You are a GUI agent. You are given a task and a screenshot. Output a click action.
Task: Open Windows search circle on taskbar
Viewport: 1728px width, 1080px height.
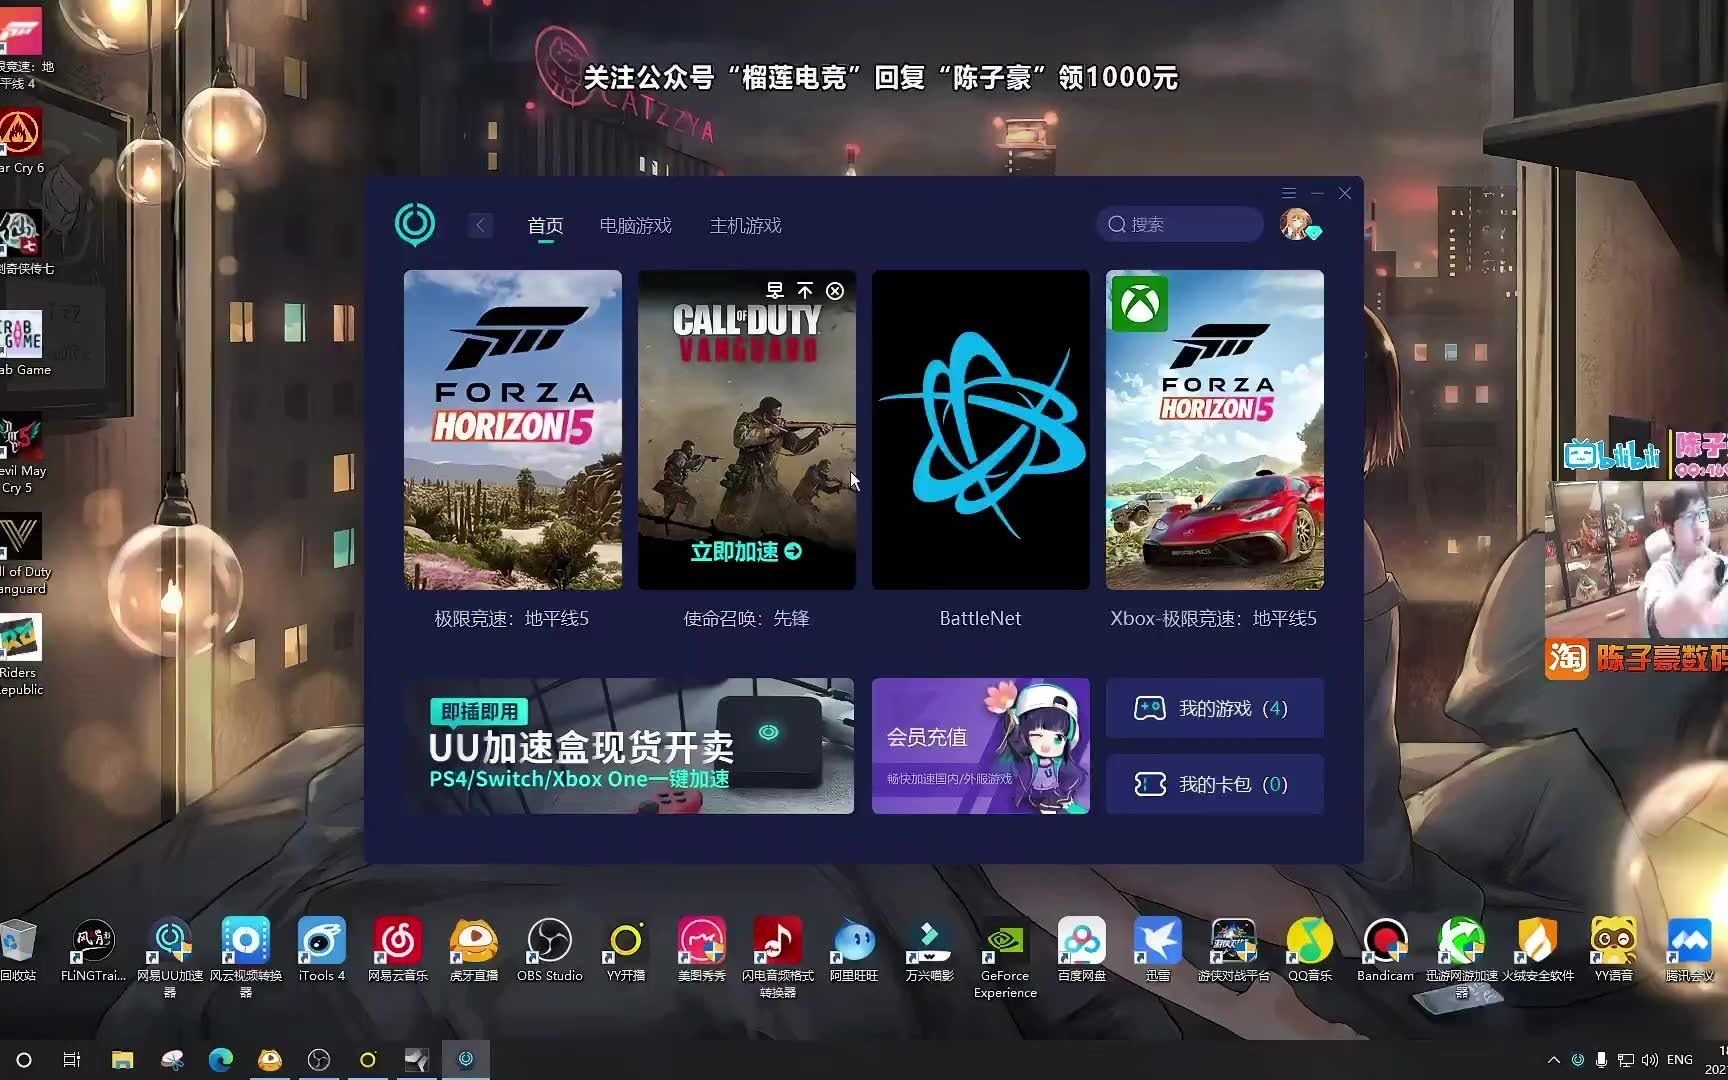pos(24,1060)
